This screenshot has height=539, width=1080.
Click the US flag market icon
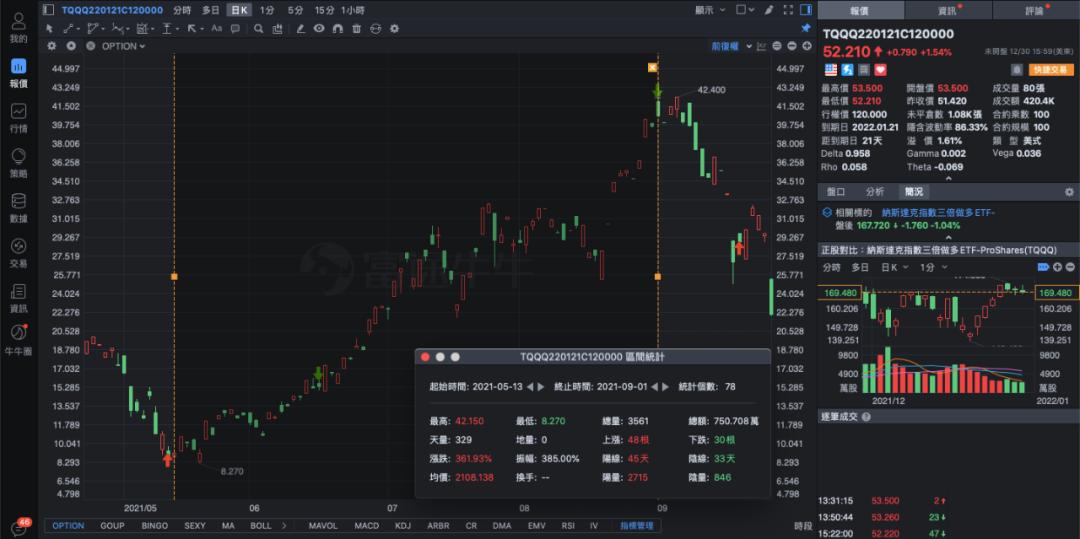tap(831, 70)
